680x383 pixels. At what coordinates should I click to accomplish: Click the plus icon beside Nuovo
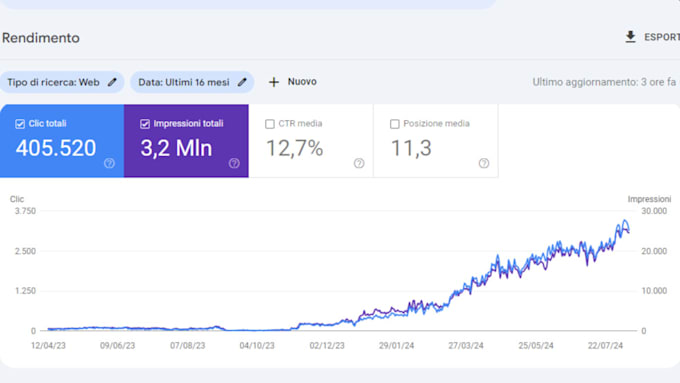(x=274, y=82)
